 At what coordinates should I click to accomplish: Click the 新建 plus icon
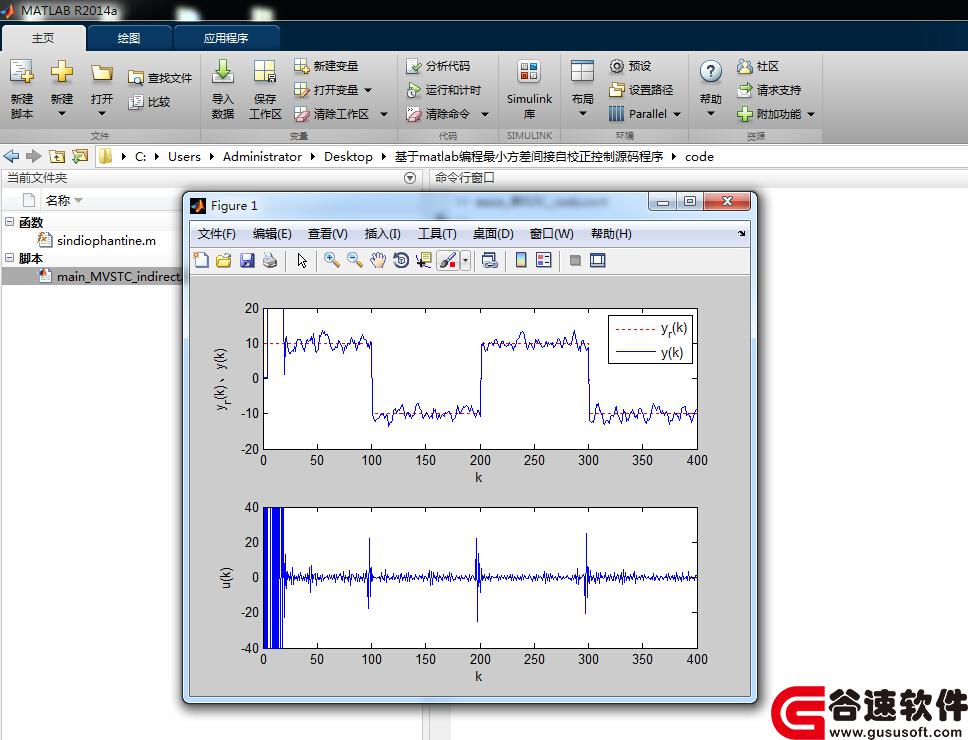click(x=62, y=72)
